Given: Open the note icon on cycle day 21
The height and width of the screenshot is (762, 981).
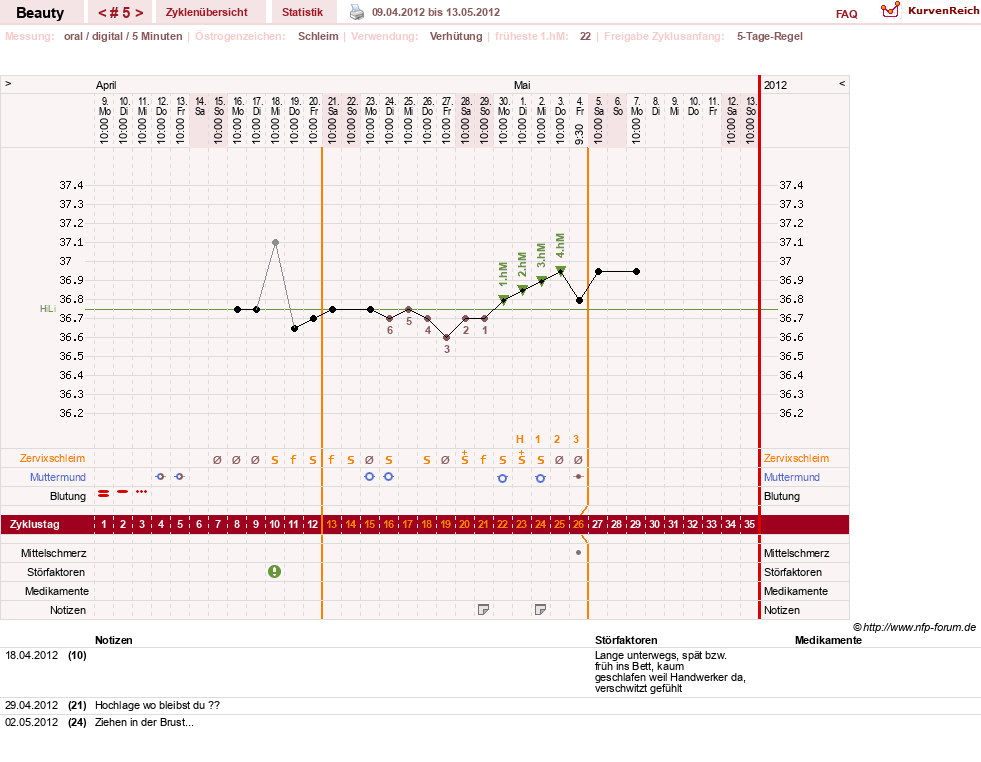Looking at the screenshot, I should [x=483, y=609].
